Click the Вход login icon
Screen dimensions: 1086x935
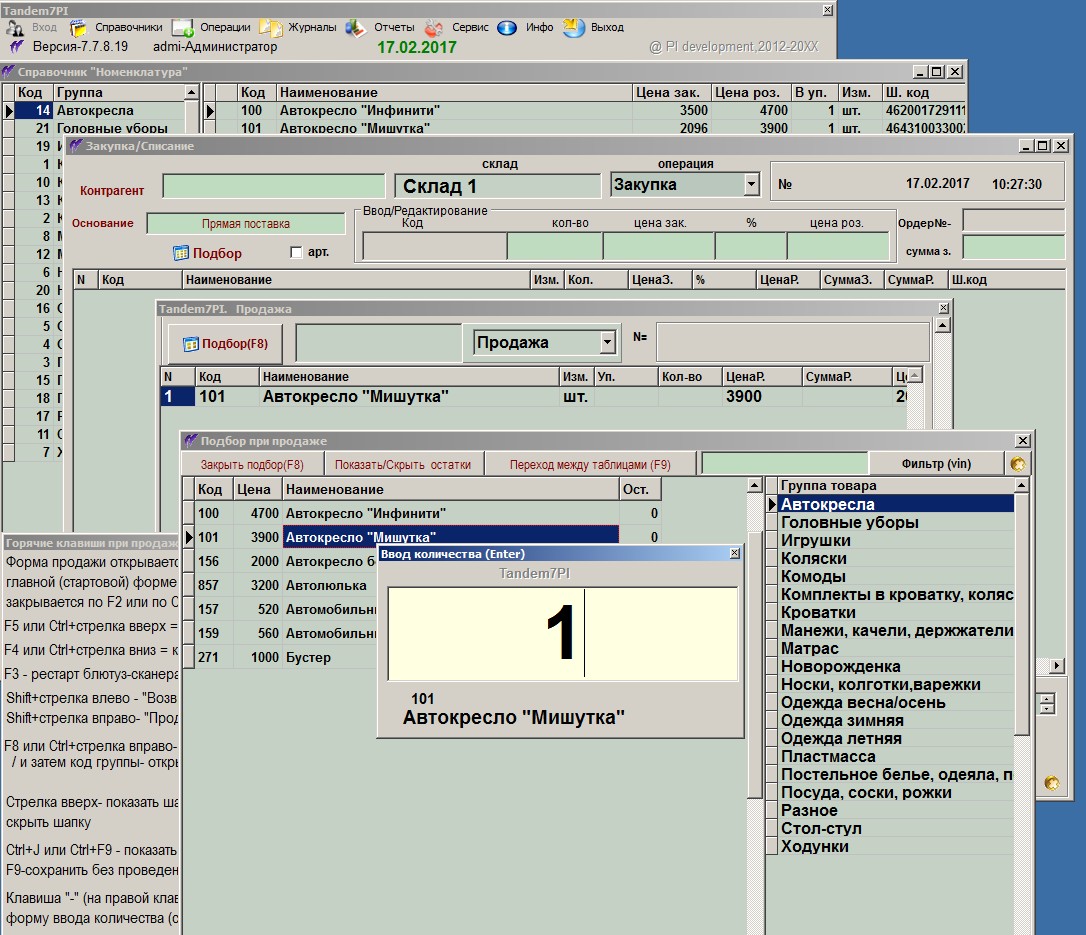click(15, 28)
